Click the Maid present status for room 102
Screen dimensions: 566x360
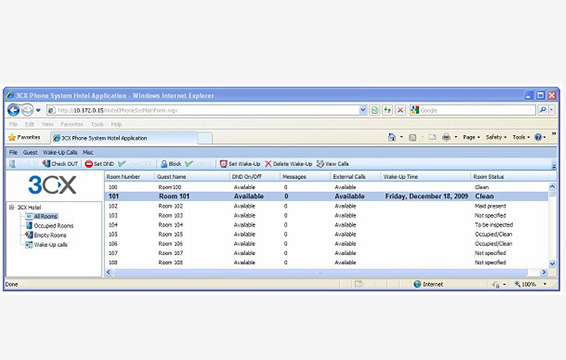pyautogui.click(x=490, y=206)
